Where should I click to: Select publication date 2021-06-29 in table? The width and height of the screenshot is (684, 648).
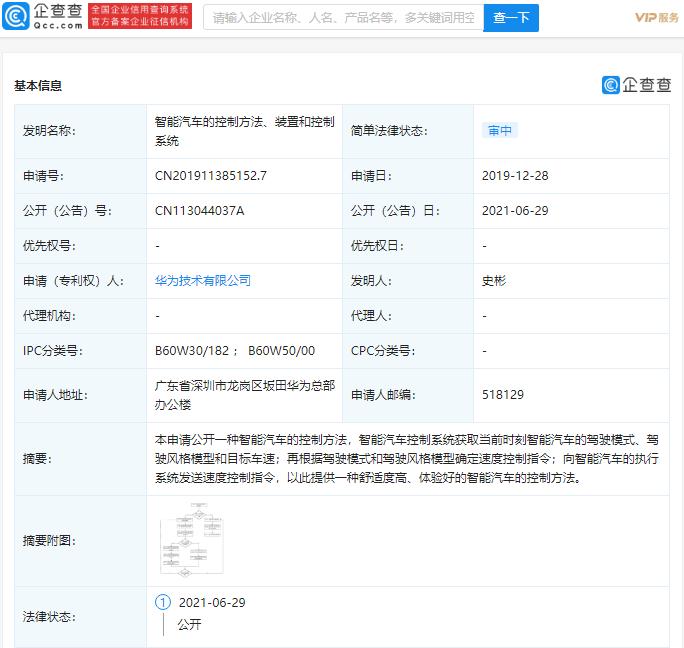point(515,211)
